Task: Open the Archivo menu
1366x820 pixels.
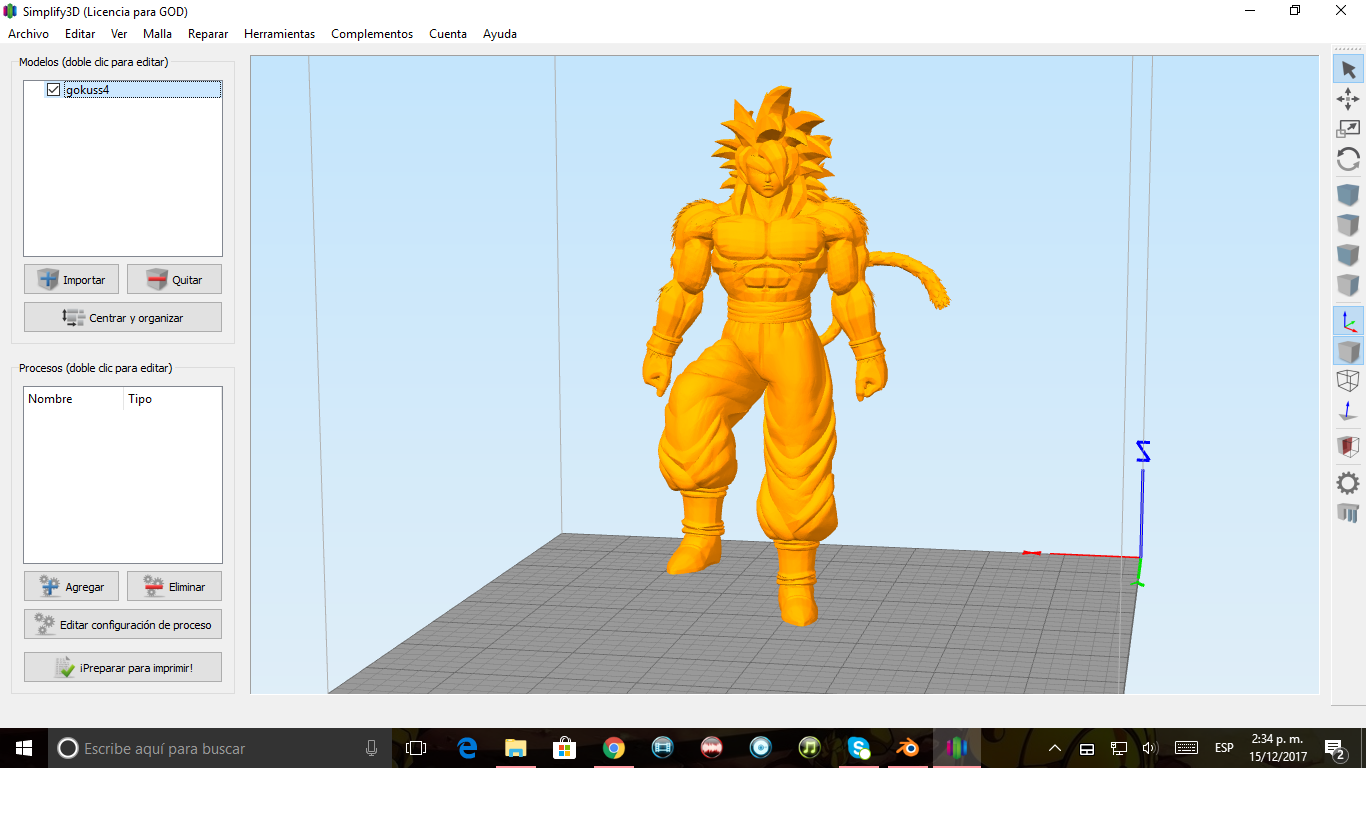Action: pyautogui.click(x=28, y=34)
